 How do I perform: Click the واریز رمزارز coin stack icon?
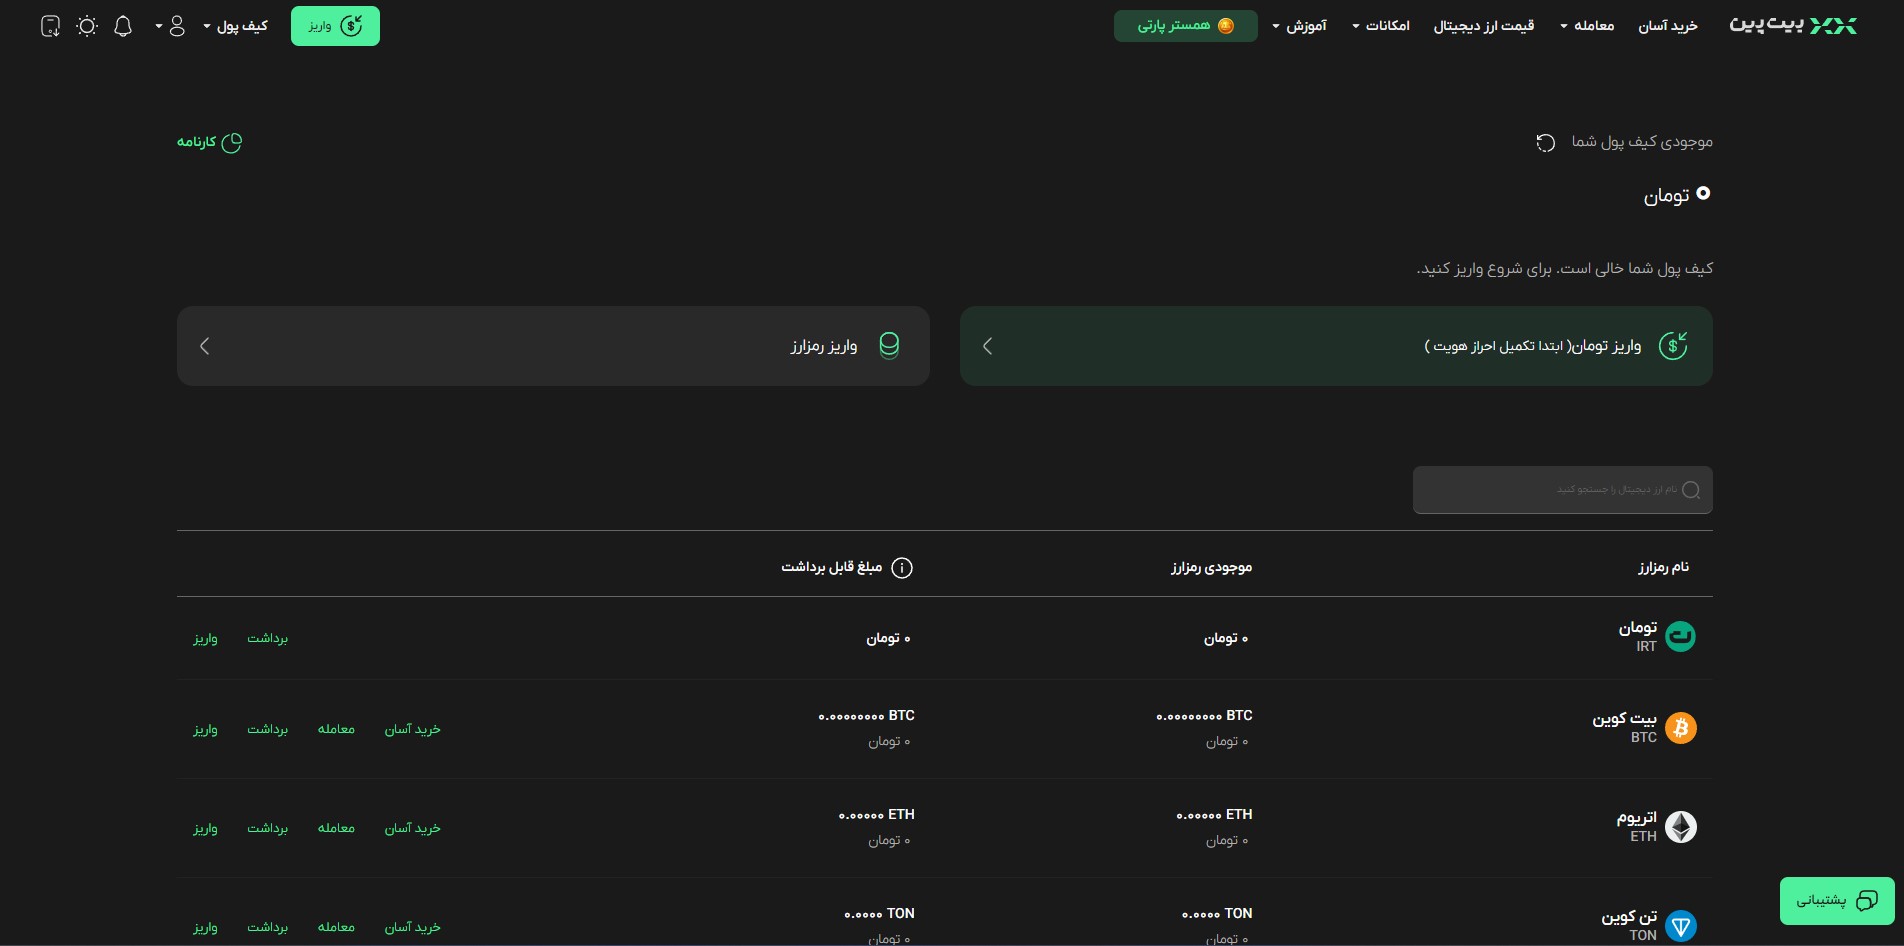point(889,346)
